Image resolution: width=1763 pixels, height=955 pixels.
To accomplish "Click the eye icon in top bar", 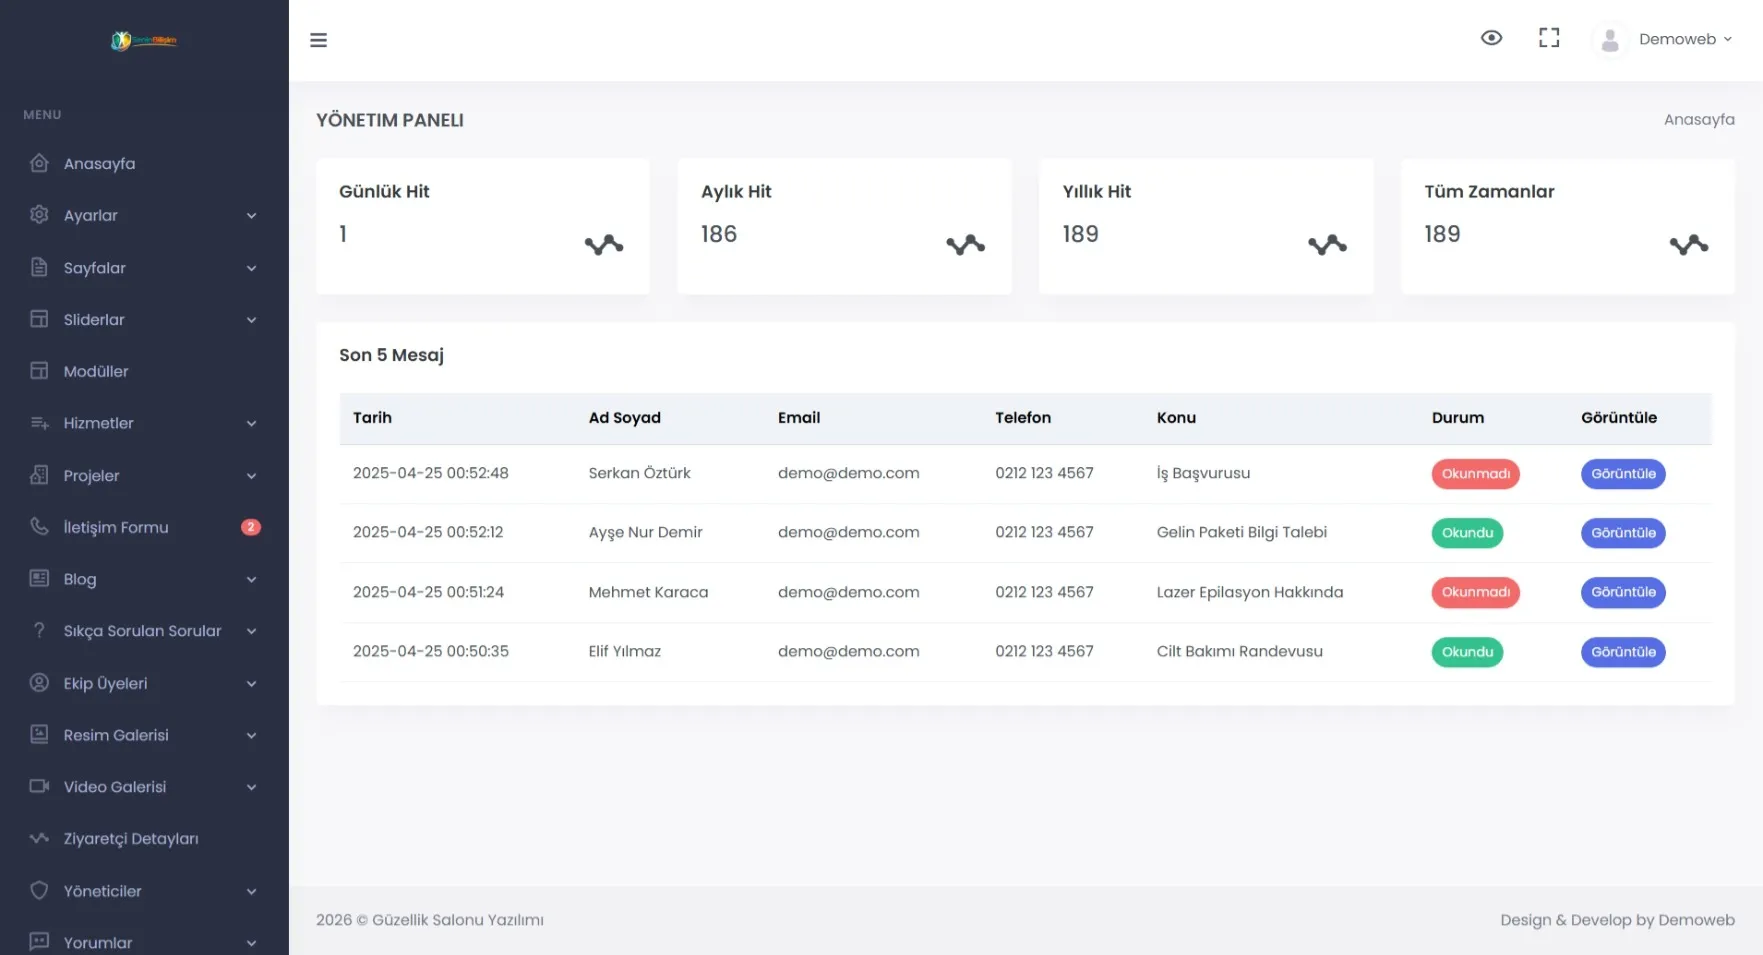I will tap(1490, 38).
